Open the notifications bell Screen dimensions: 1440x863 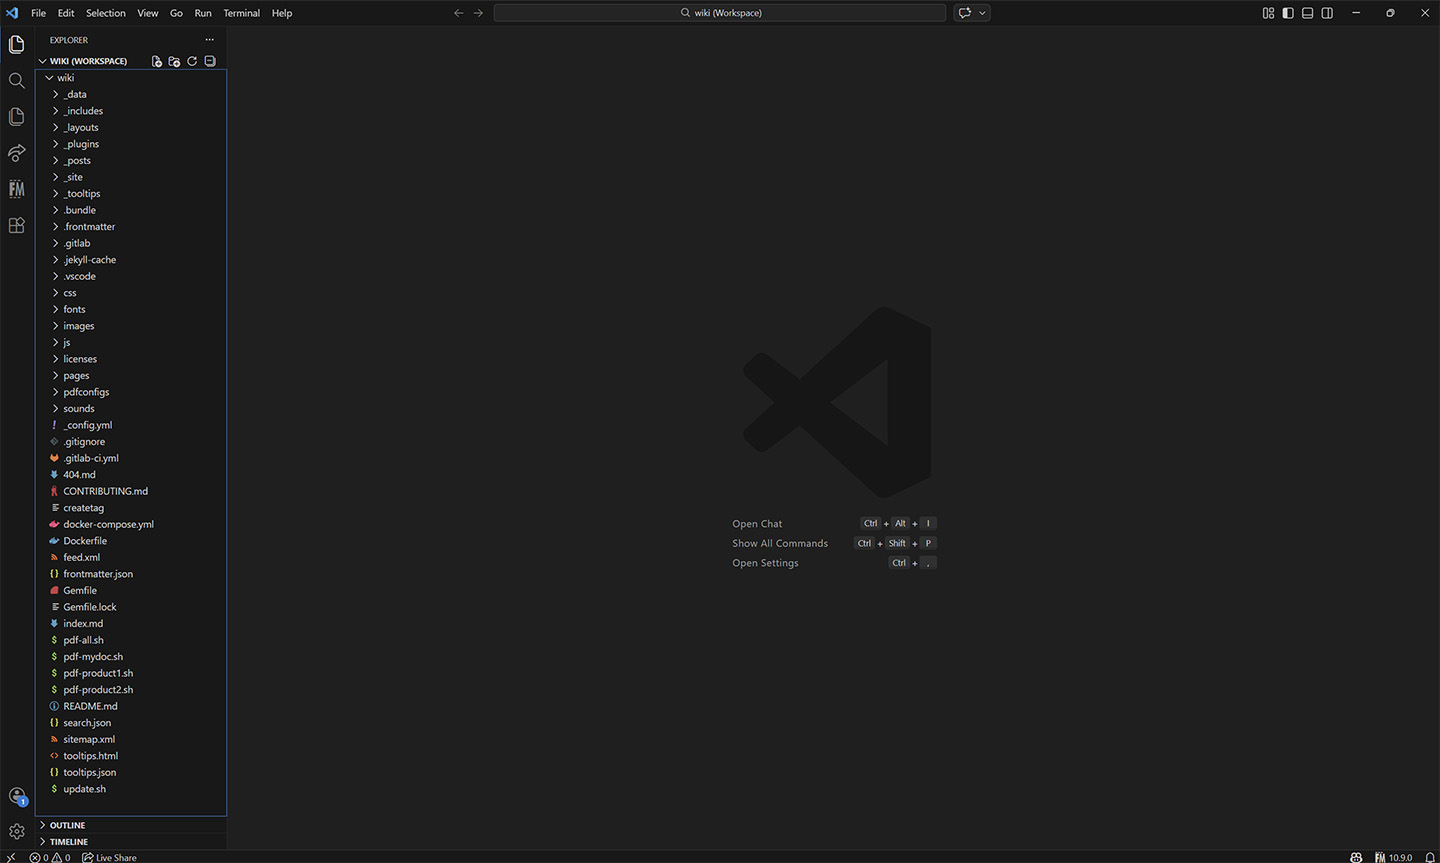coord(1430,857)
